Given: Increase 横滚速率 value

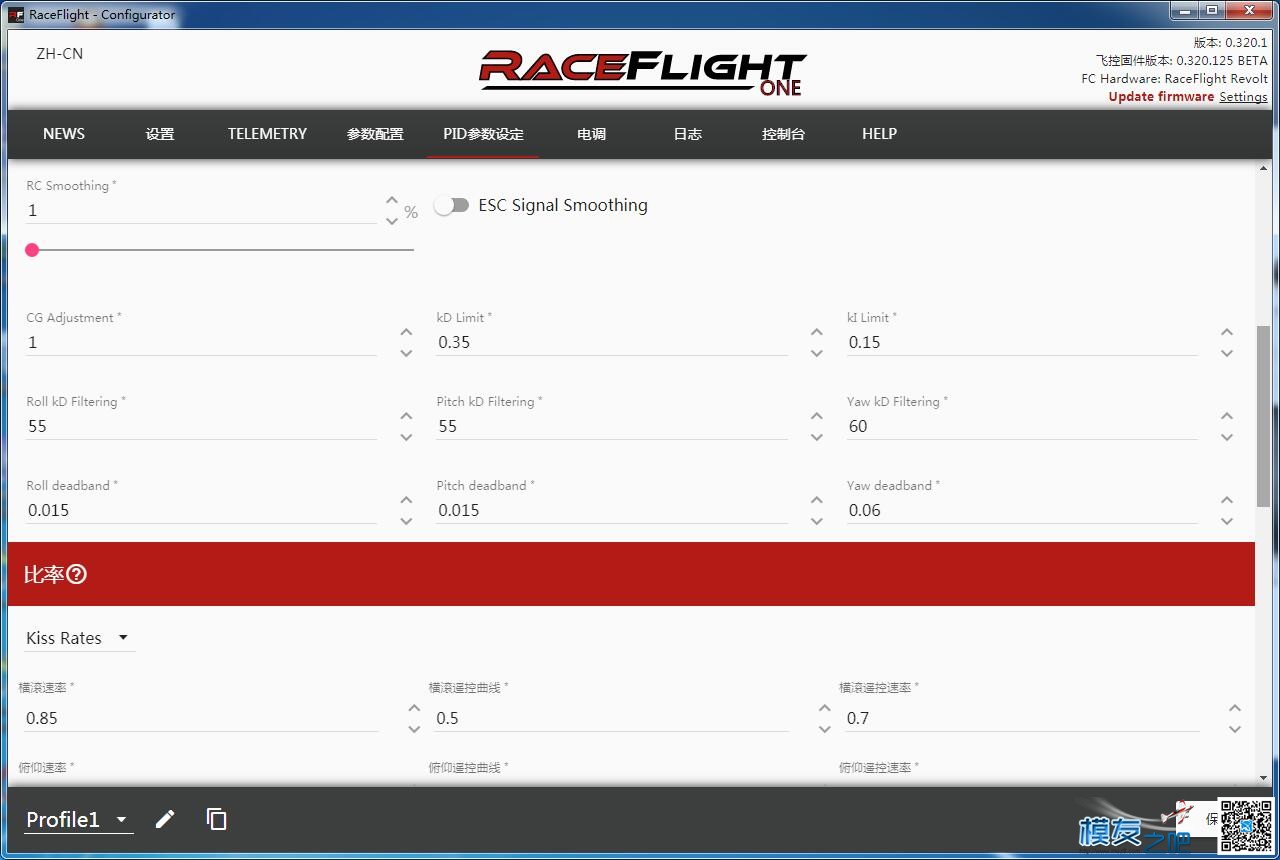Looking at the screenshot, I should point(414,708).
